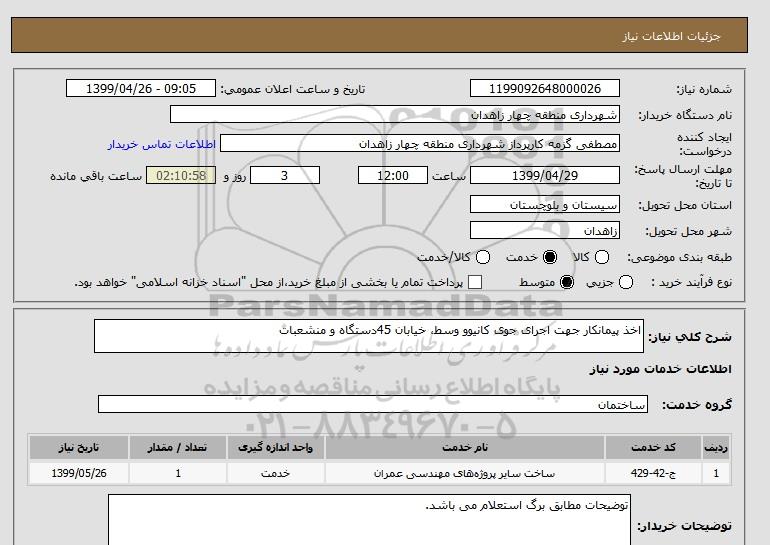This screenshot has width=770, height=545.
Task: Click the need number field 1199092648000026
Action: [x=545, y=88]
